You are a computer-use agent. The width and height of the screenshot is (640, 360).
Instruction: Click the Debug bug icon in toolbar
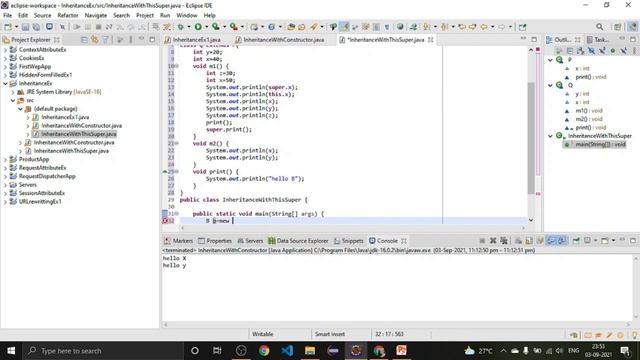pyautogui.click(x=180, y=27)
